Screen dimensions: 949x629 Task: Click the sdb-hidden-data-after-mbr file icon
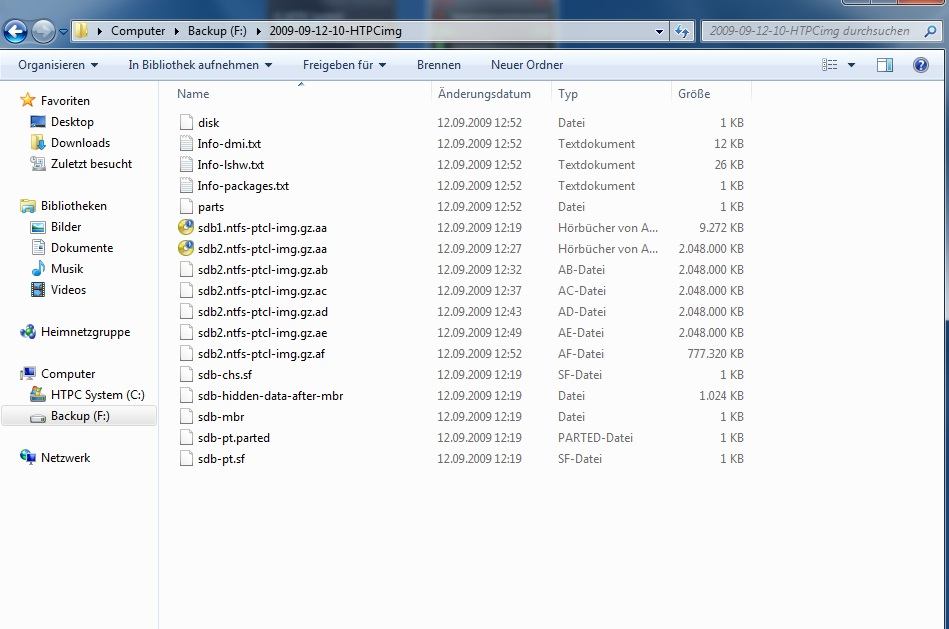(x=186, y=395)
